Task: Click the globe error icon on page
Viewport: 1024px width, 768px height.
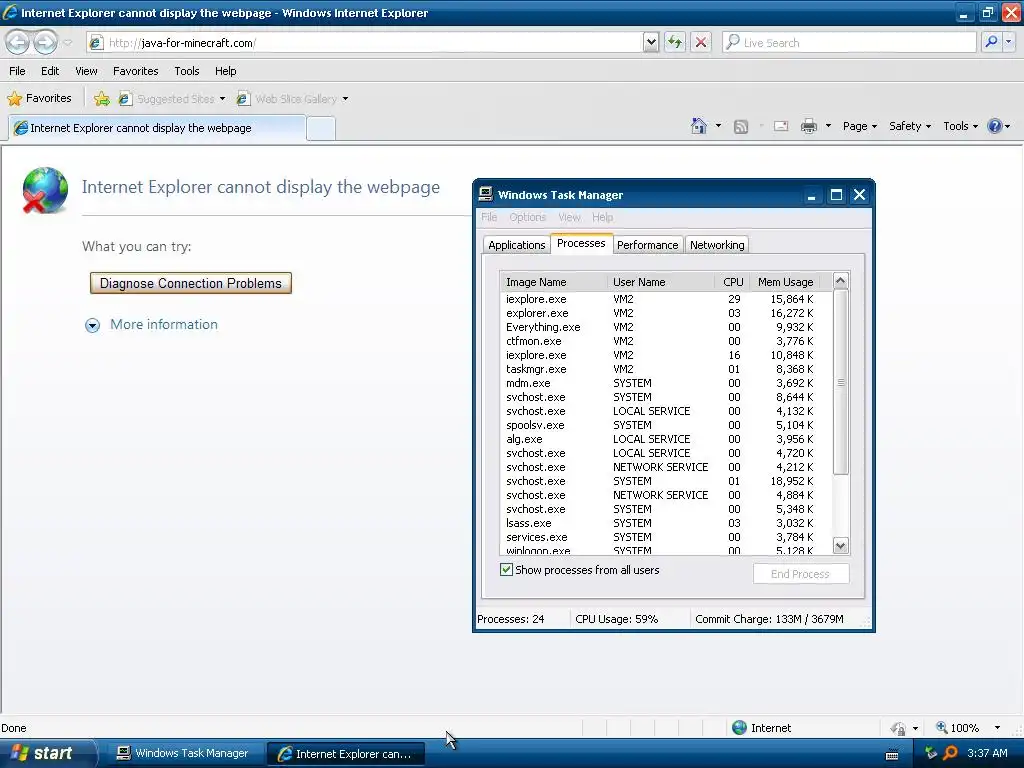Action: 45,190
